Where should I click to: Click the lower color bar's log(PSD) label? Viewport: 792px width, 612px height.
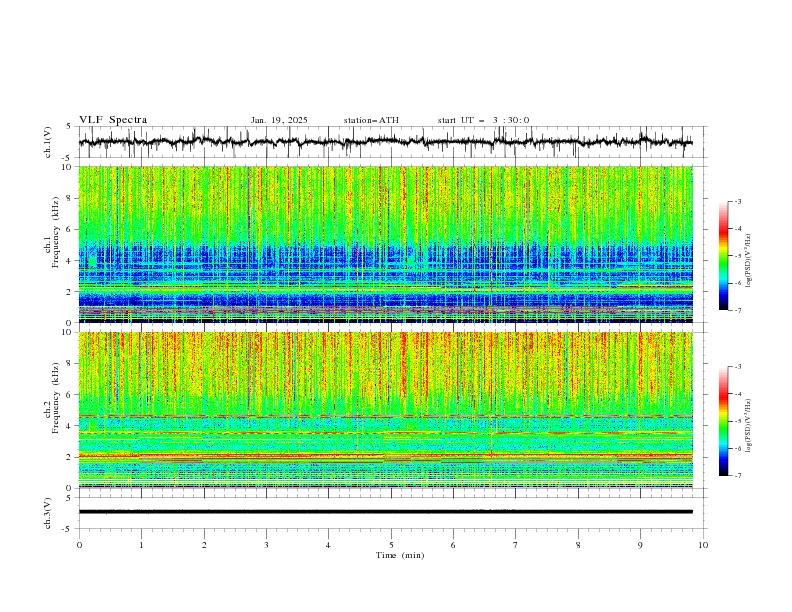(748, 426)
